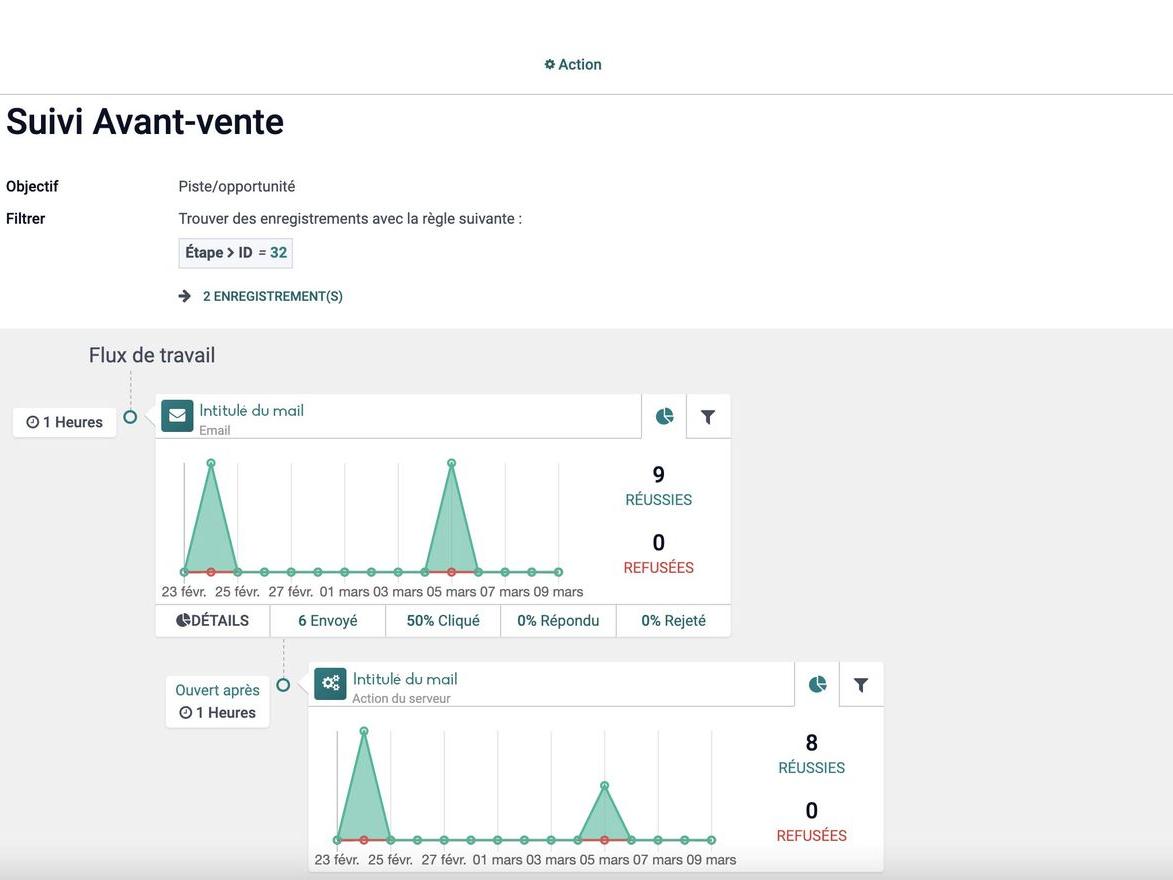This screenshot has height=880, width=1173.
Task: Expand the Étape ID filter rule
Action: coord(235,251)
